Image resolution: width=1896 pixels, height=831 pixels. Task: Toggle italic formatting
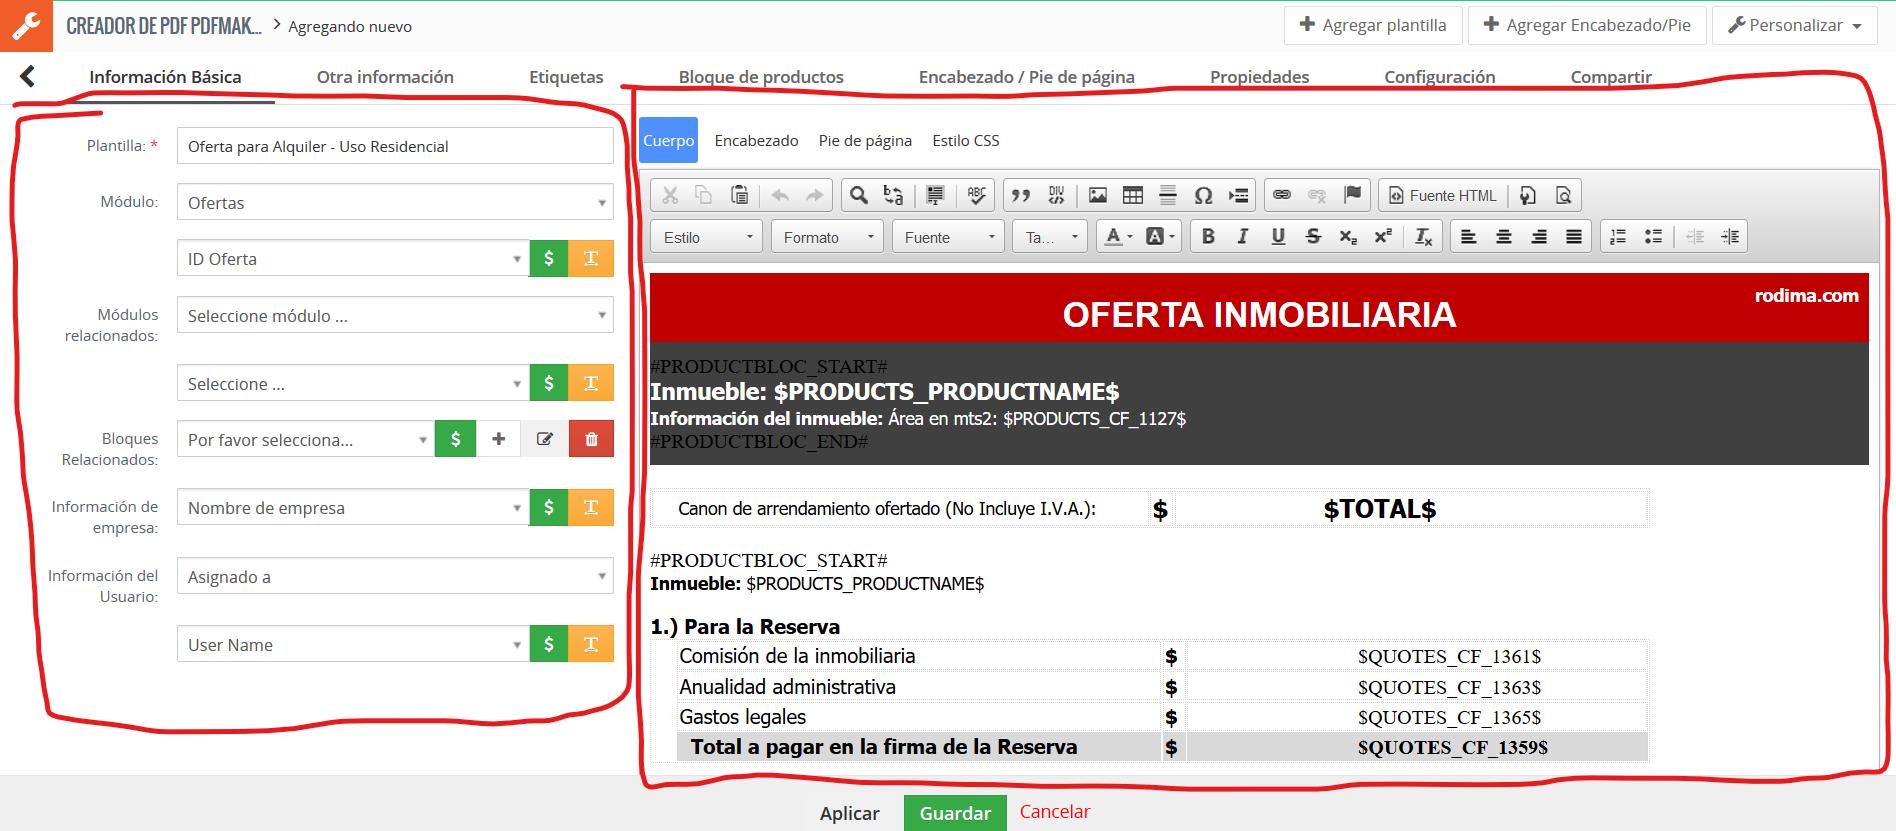[1243, 237]
